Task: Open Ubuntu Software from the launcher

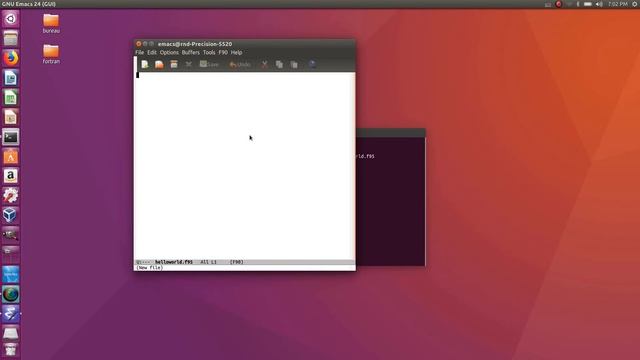Action: click(x=11, y=156)
